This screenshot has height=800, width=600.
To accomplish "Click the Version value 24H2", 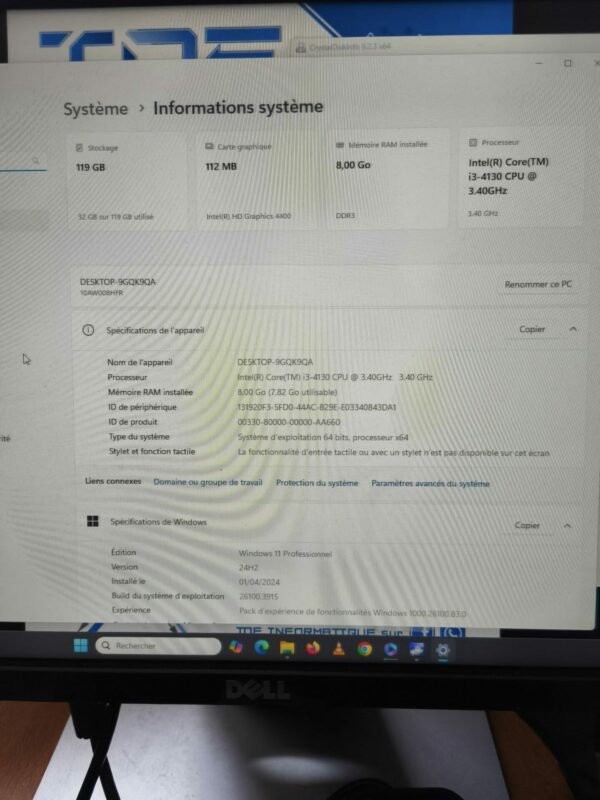I will 248,567.
